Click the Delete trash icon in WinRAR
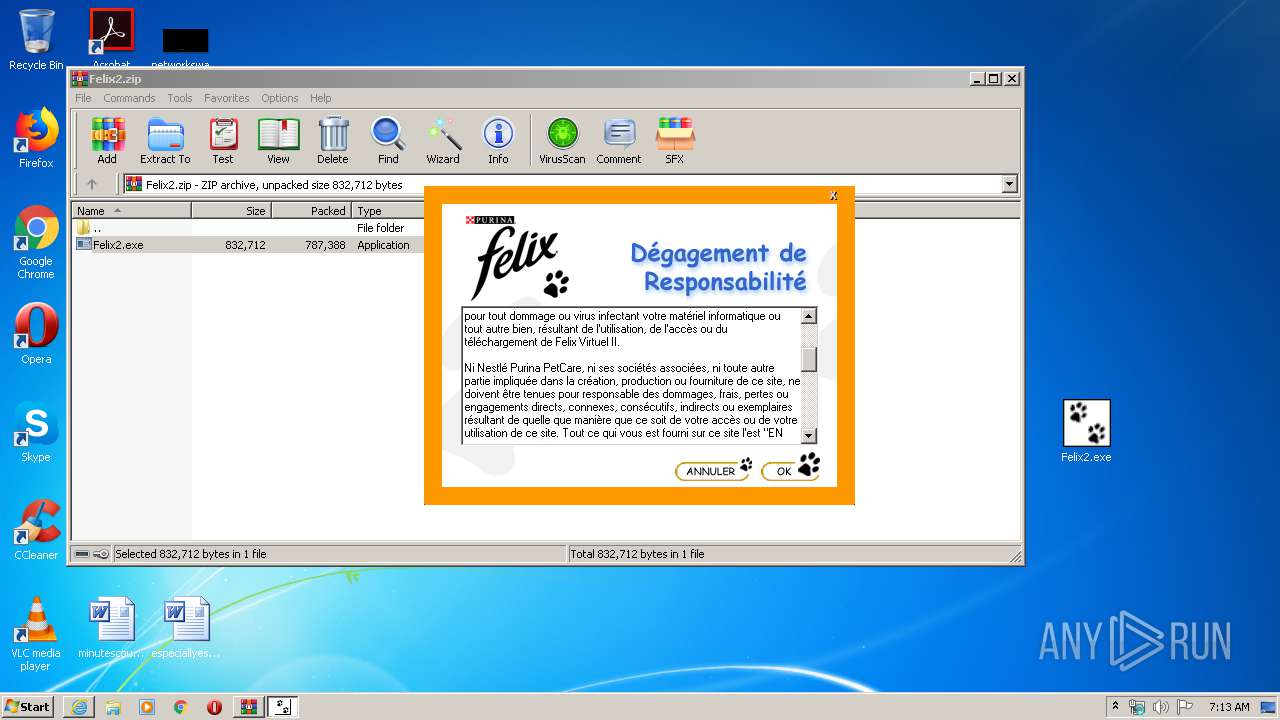Screen dimensions: 1280x720 point(333,140)
